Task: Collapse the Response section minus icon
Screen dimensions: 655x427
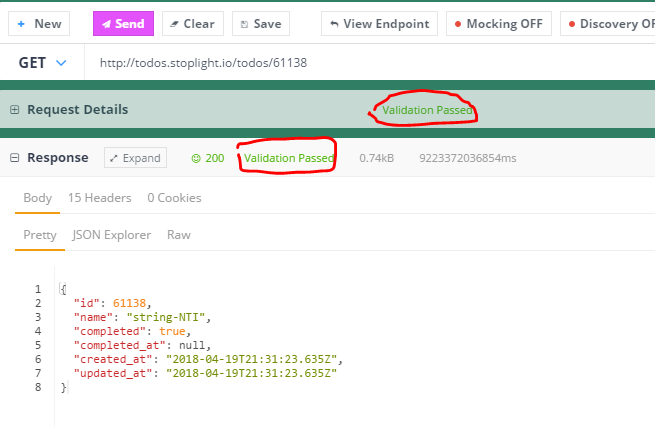Action: pyautogui.click(x=15, y=158)
